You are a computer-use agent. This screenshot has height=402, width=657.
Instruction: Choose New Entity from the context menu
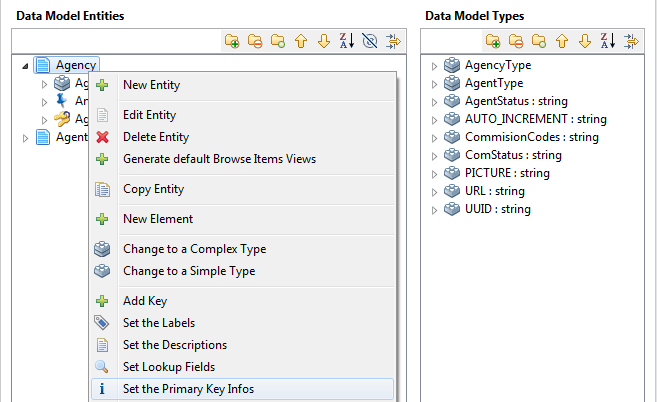click(151, 85)
